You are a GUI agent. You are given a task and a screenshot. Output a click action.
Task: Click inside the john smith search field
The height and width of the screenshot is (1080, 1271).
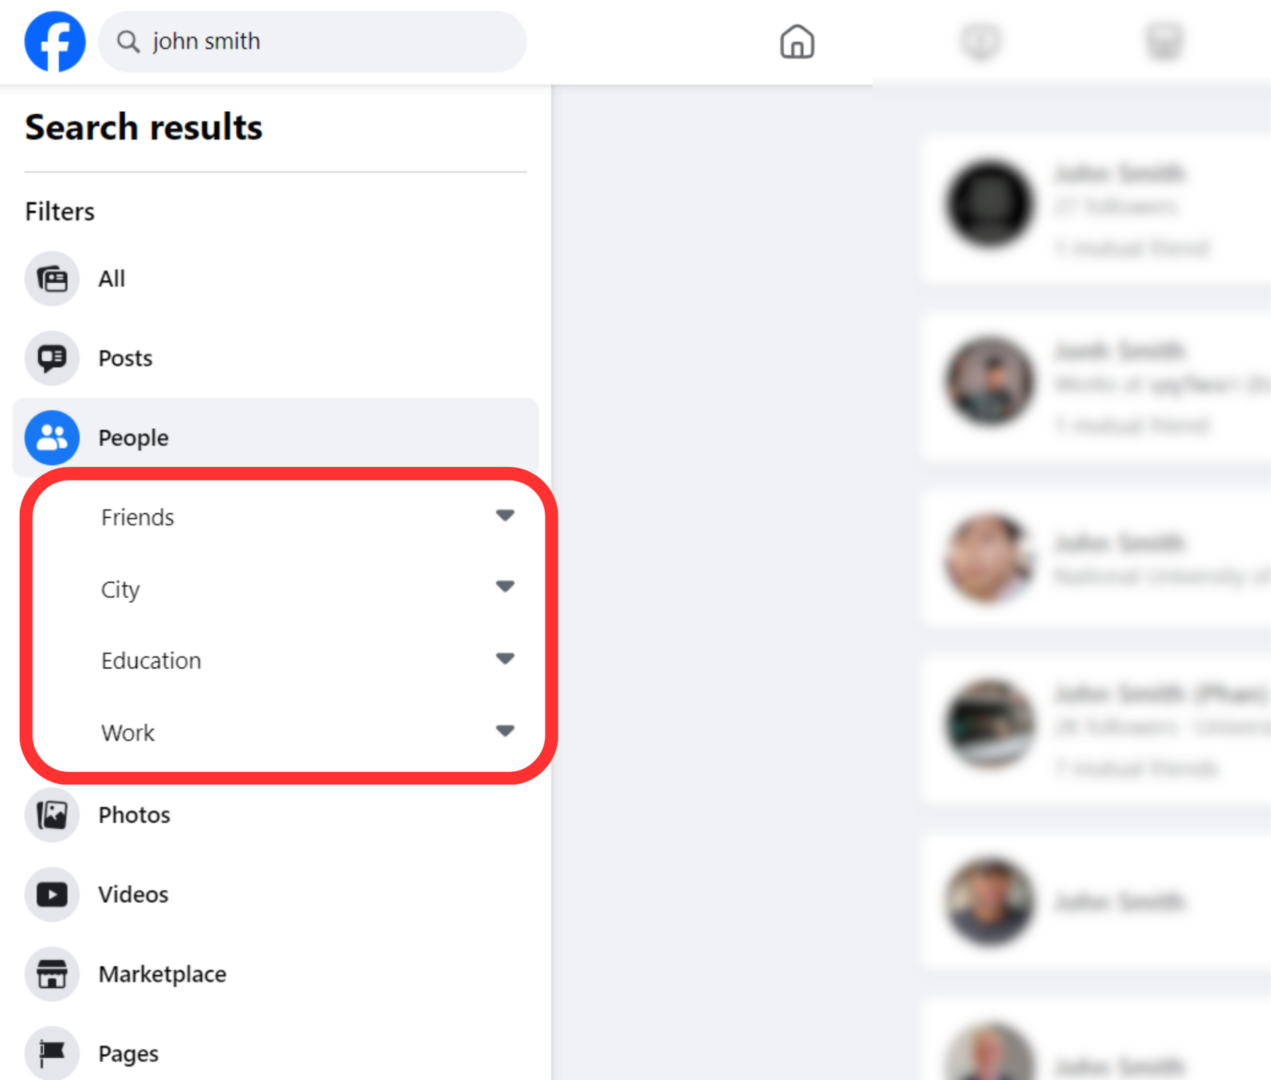pos(280,41)
